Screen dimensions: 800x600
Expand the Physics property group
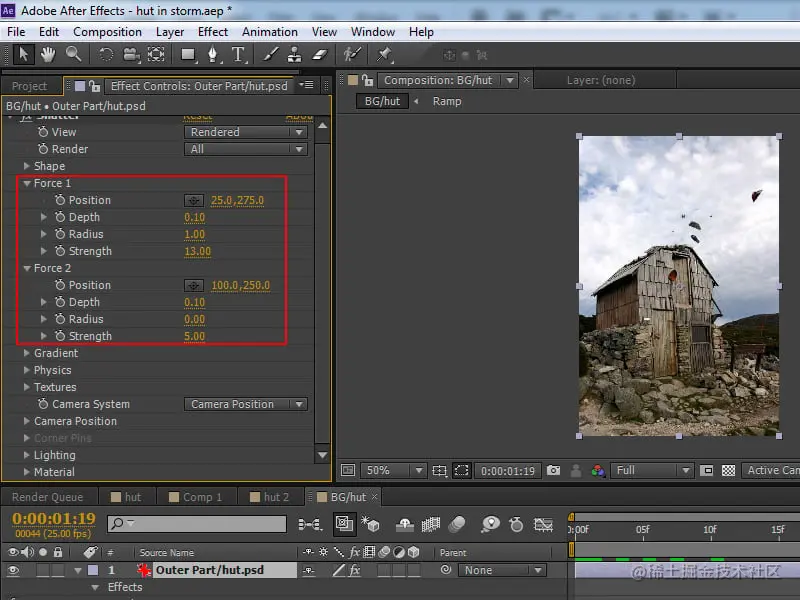point(26,370)
